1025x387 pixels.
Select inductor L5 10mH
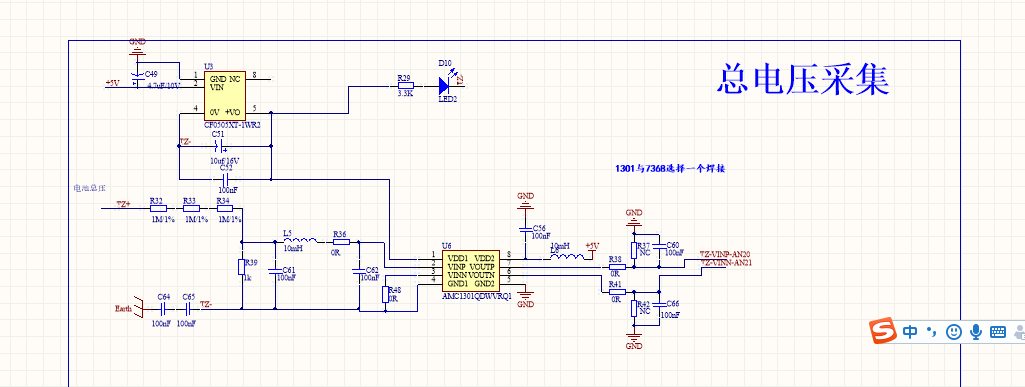[300, 241]
